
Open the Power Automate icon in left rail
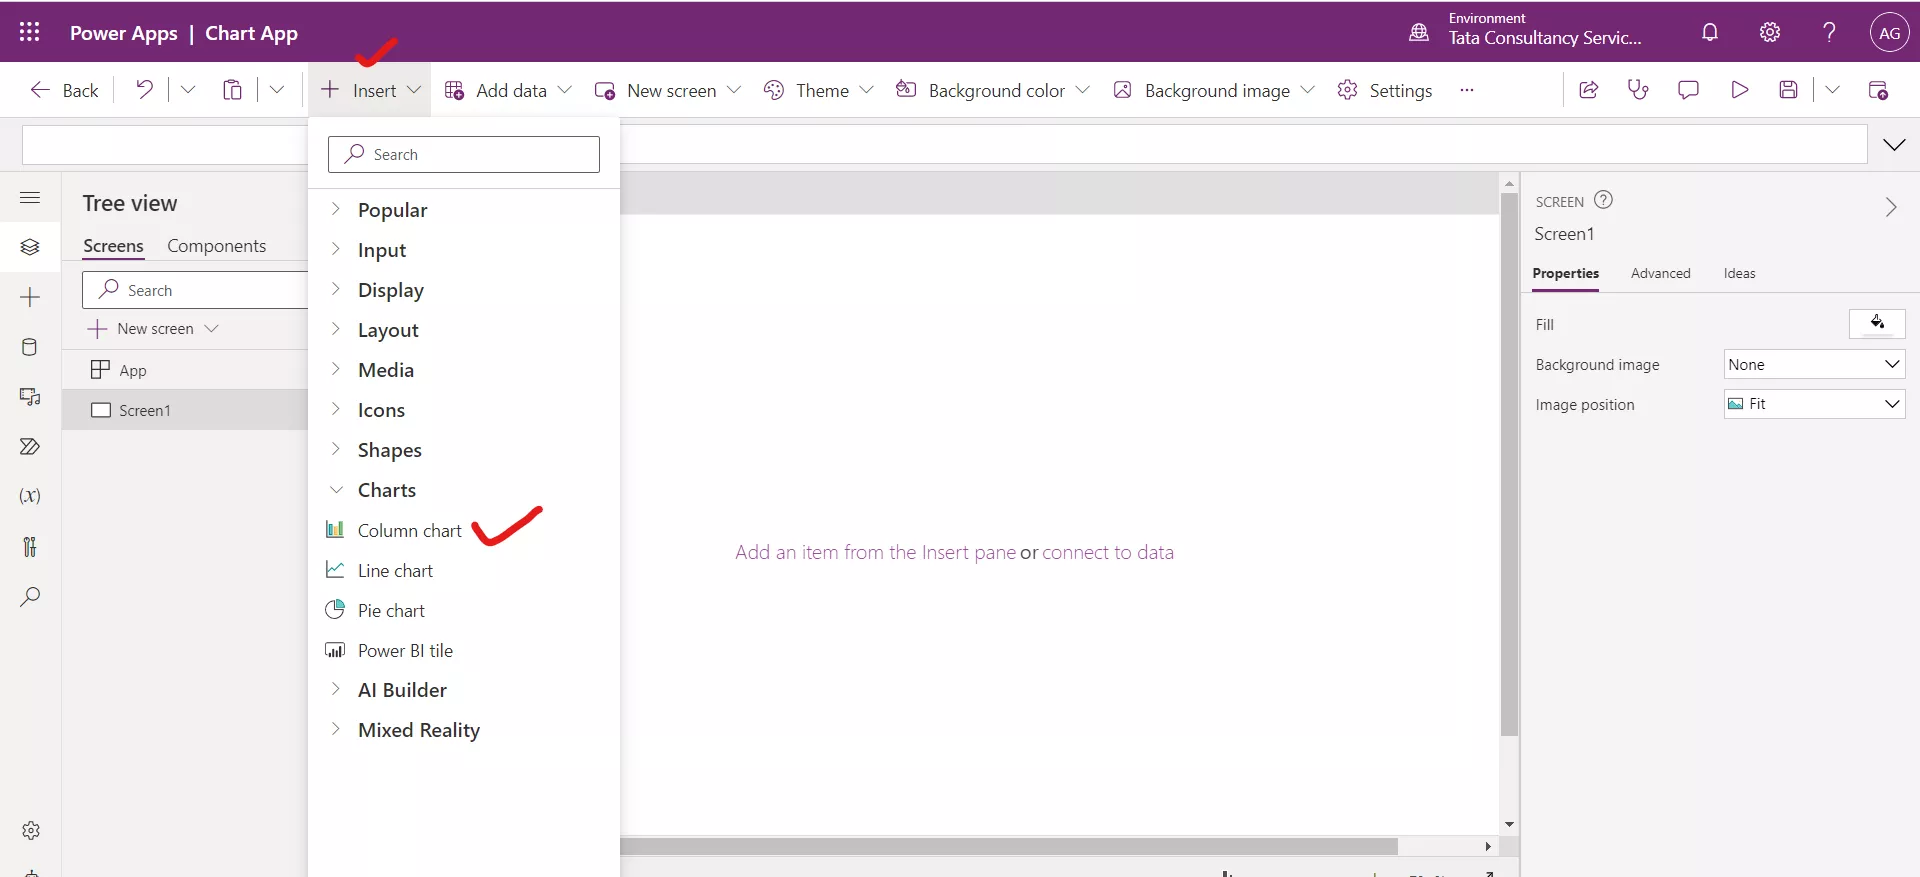[30, 446]
